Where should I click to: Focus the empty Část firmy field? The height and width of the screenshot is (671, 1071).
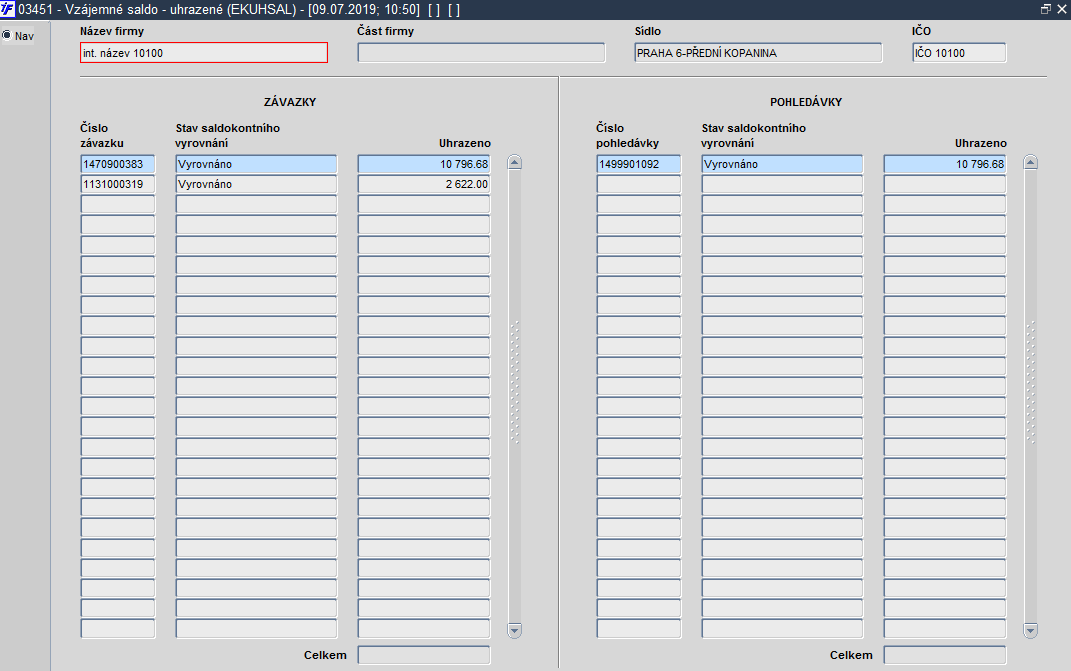click(x=481, y=53)
